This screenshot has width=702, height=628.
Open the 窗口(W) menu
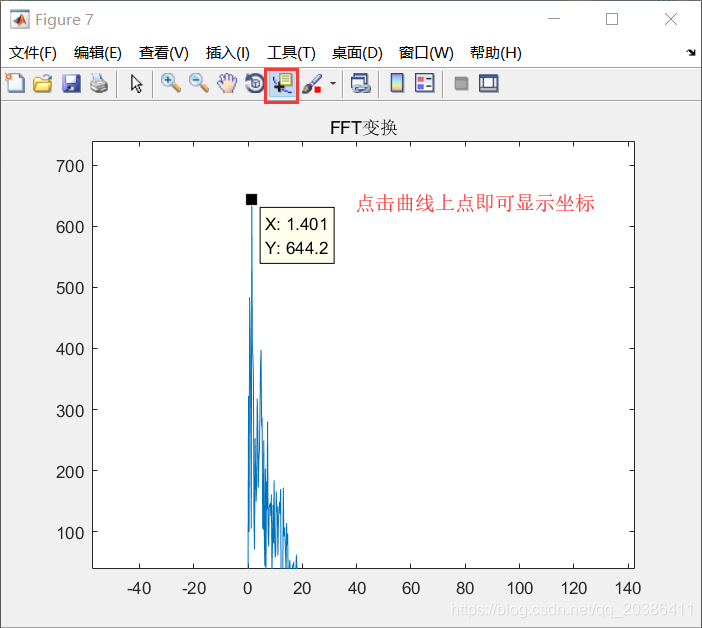point(426,53)
